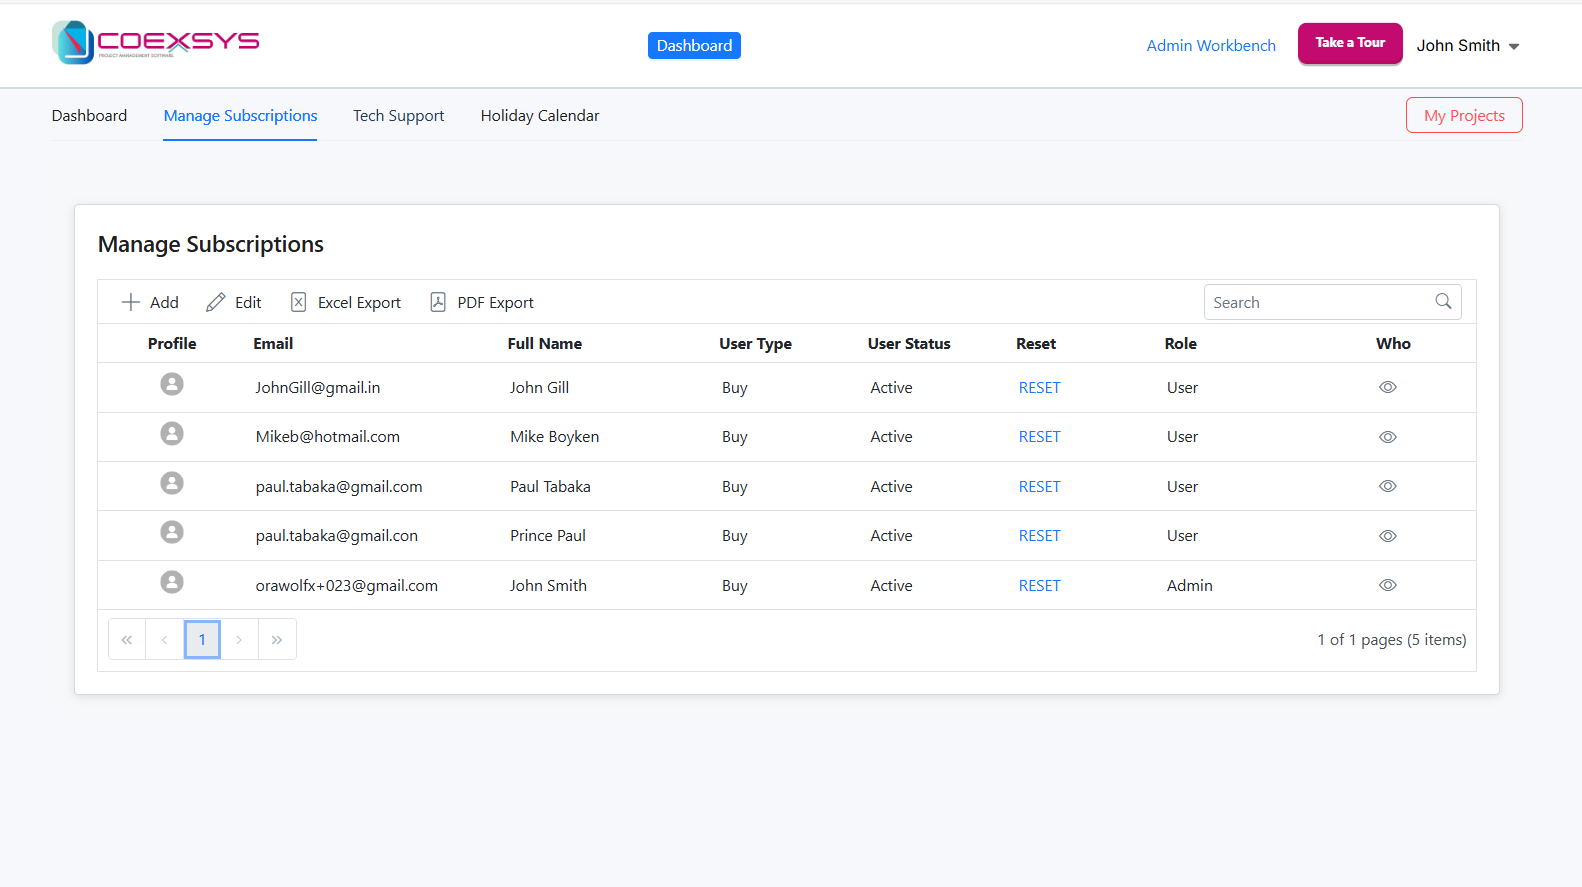
Task: Sort by User Type column header
Action: pos(755,344)
